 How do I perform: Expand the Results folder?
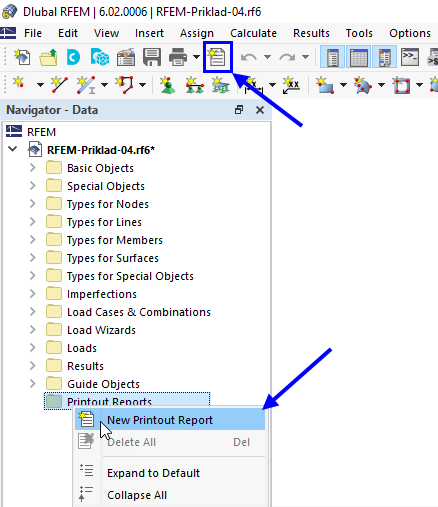(32, 365)
